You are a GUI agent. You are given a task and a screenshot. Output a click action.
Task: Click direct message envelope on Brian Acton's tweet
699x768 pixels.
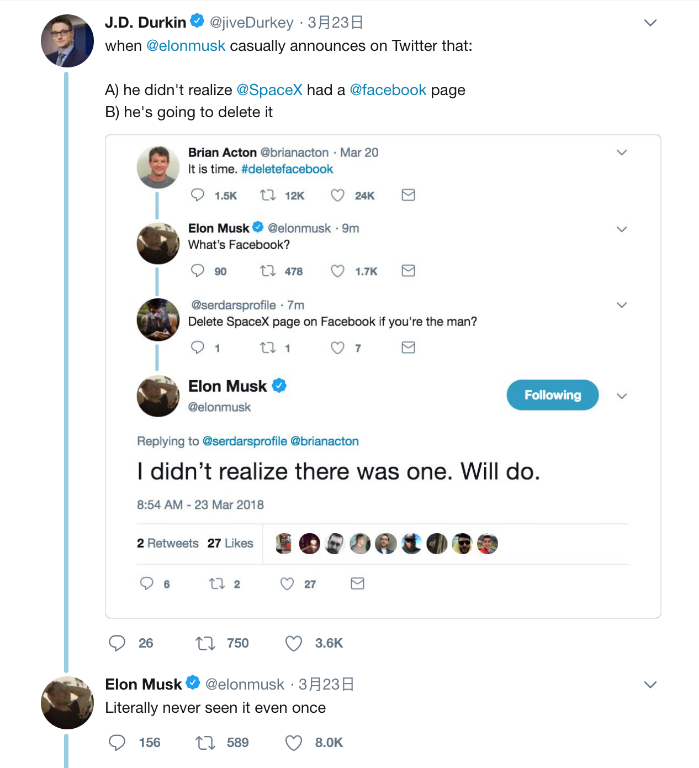(x=408, y=196)
